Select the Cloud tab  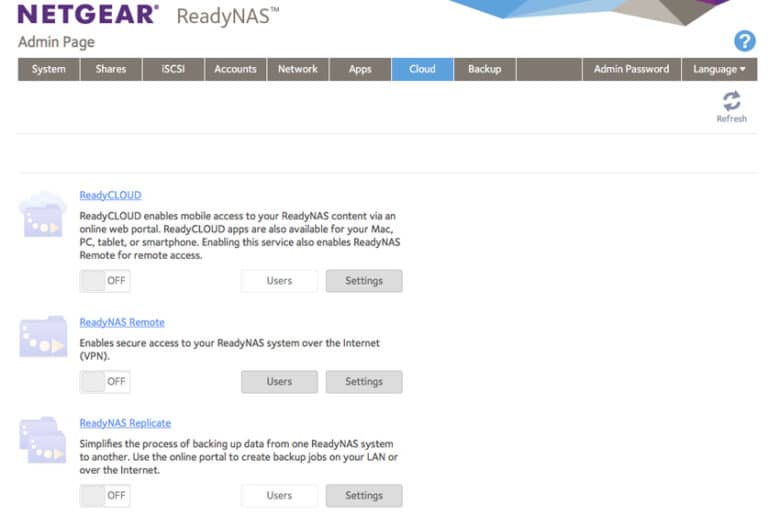point(422,69)
